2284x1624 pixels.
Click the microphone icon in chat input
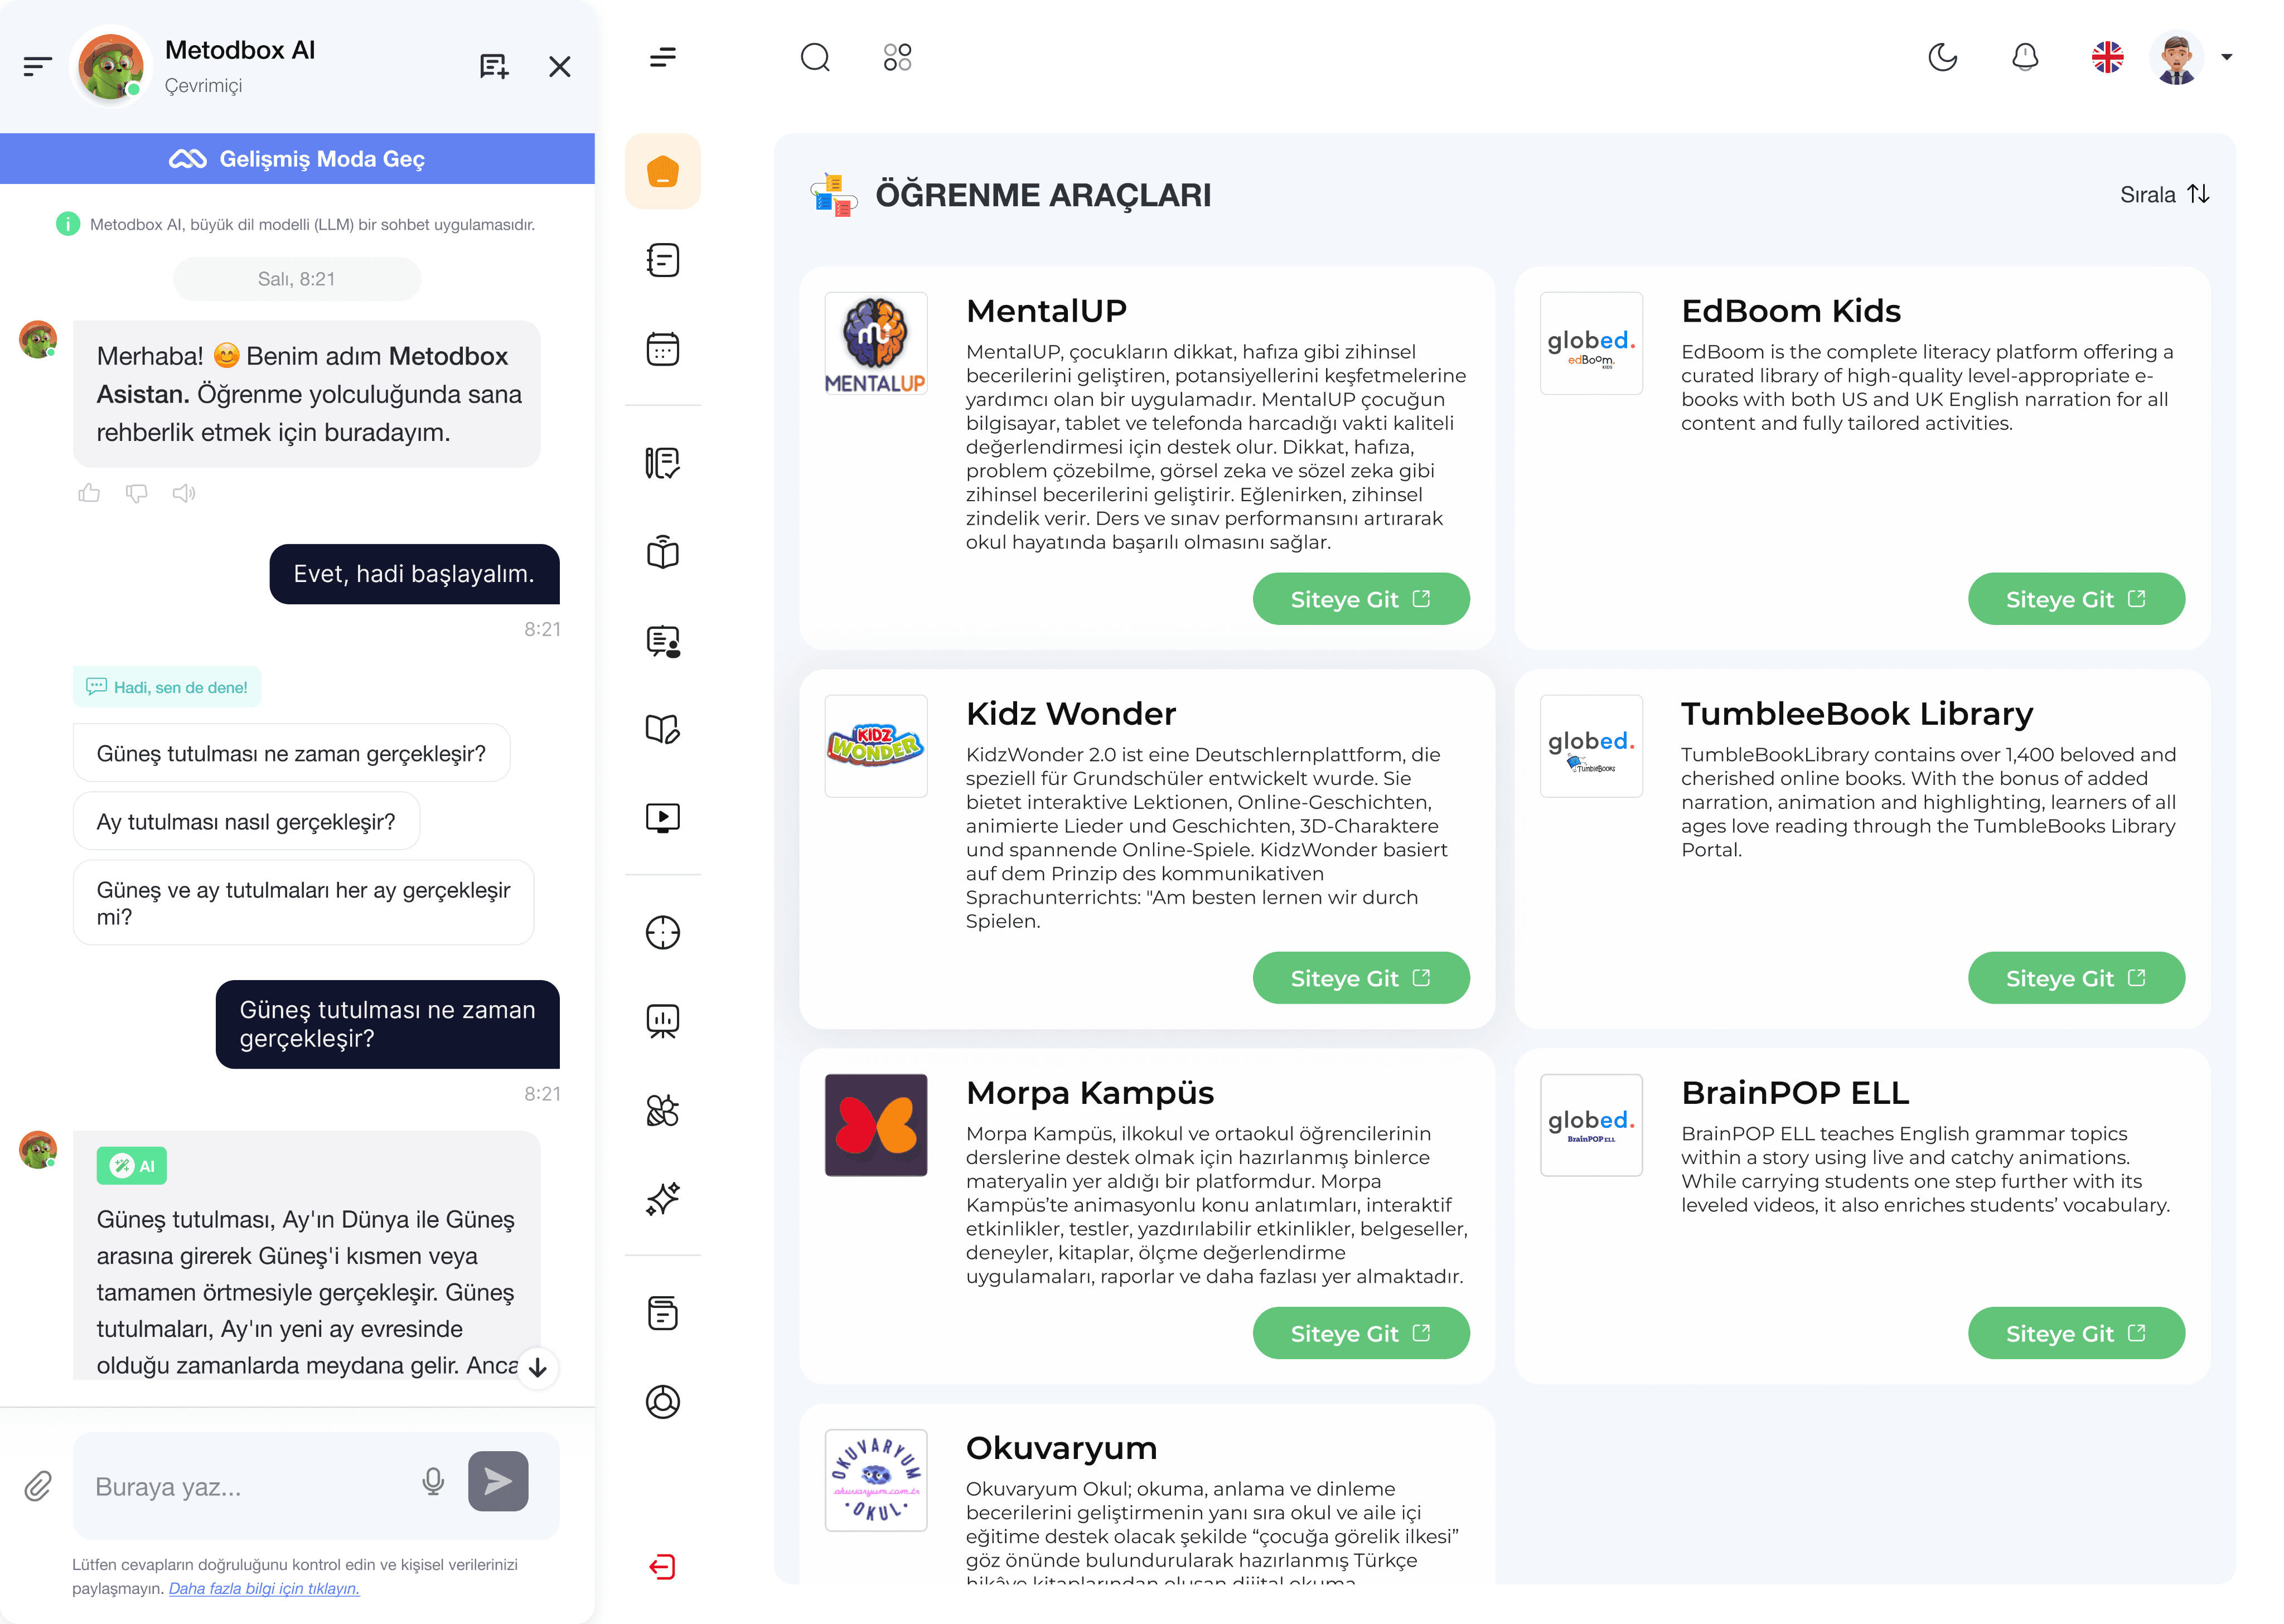tap(432, 1481)
